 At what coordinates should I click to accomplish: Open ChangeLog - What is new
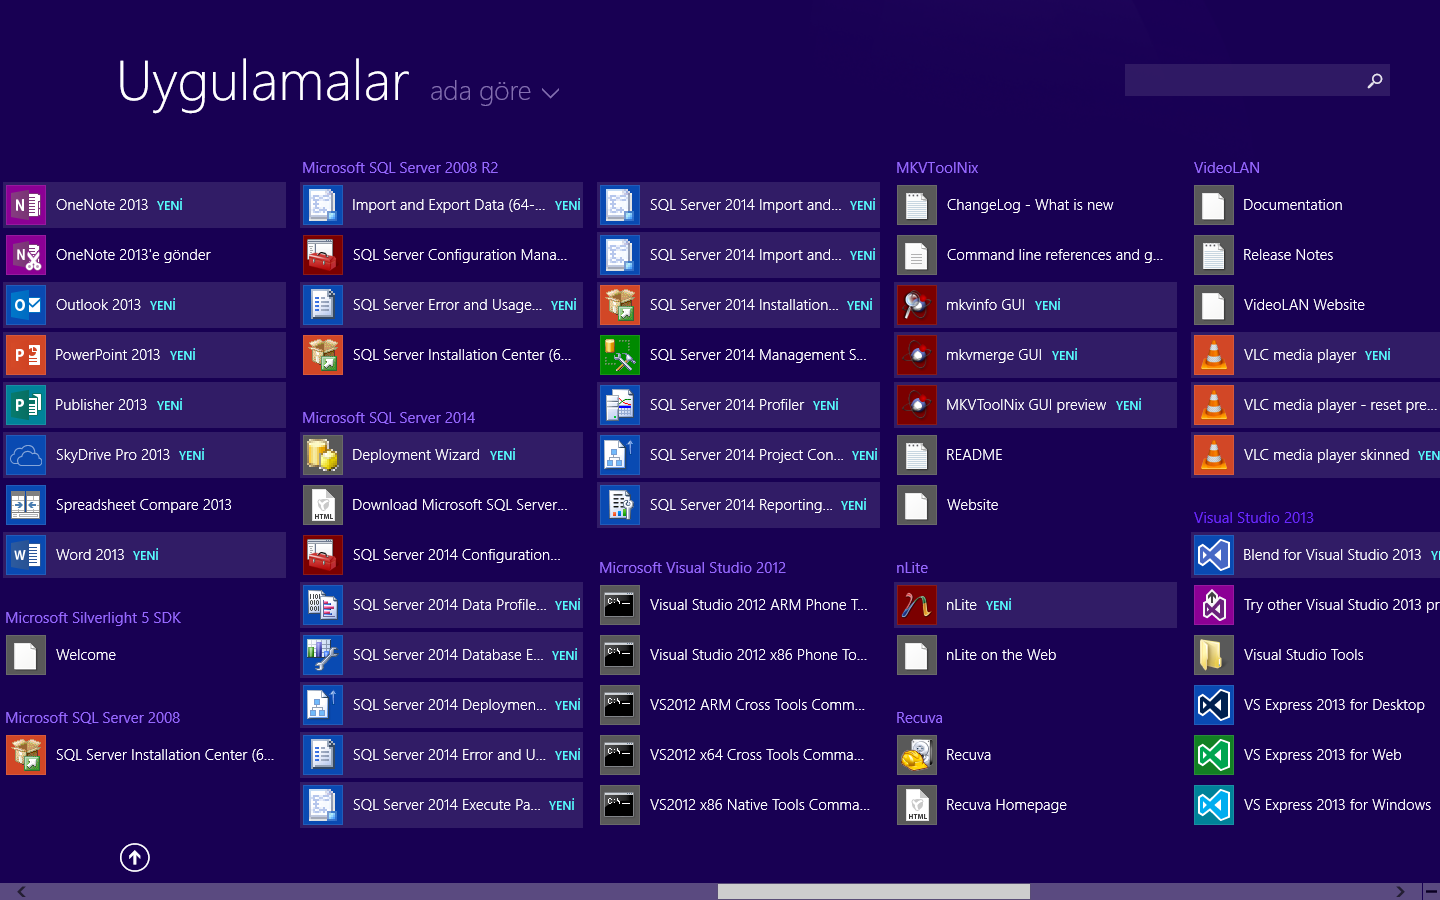(x=1036, y=205)
